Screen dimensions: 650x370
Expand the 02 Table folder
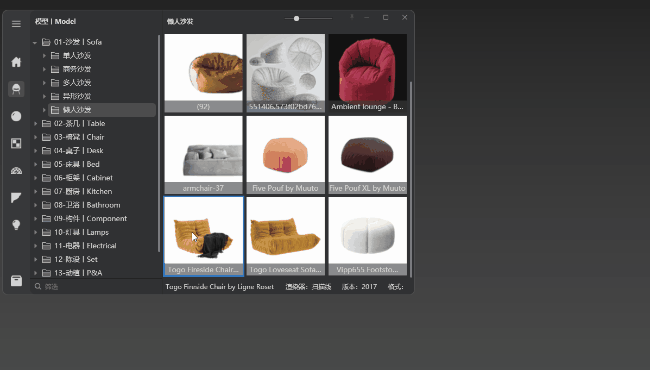35,123
